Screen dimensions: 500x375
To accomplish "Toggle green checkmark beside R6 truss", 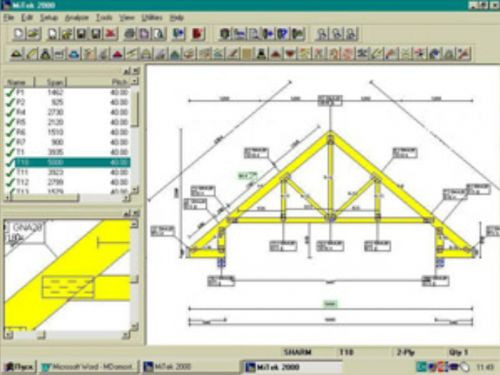I will (10, 132).
